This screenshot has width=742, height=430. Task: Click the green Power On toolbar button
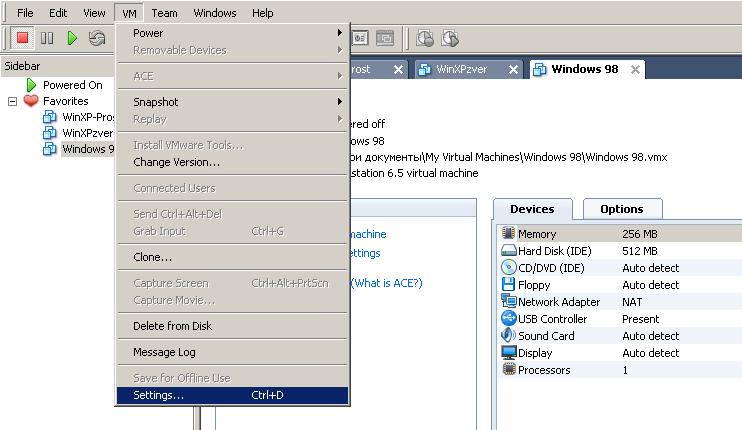(72, 38)
